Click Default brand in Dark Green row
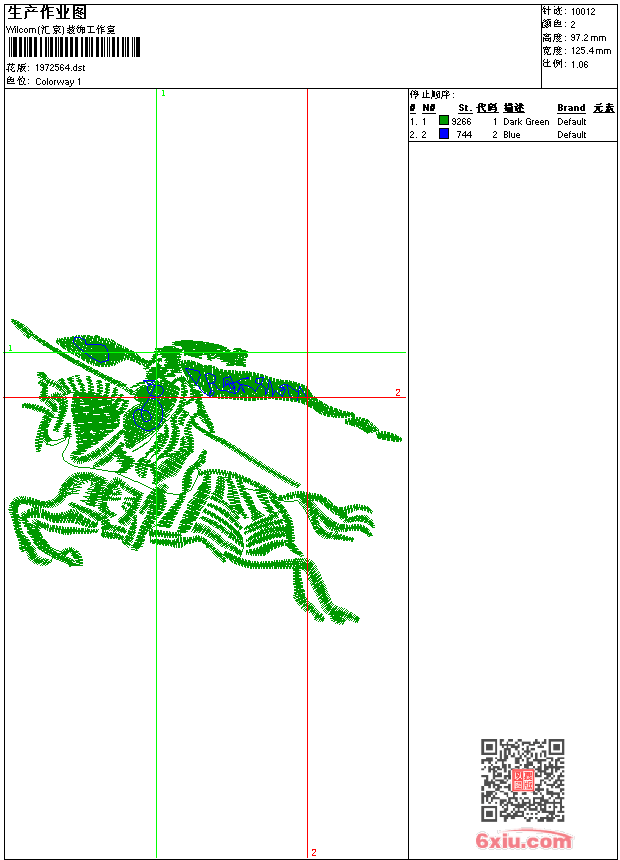Viewport: 620px width, 860px height. tap(572, 122)
